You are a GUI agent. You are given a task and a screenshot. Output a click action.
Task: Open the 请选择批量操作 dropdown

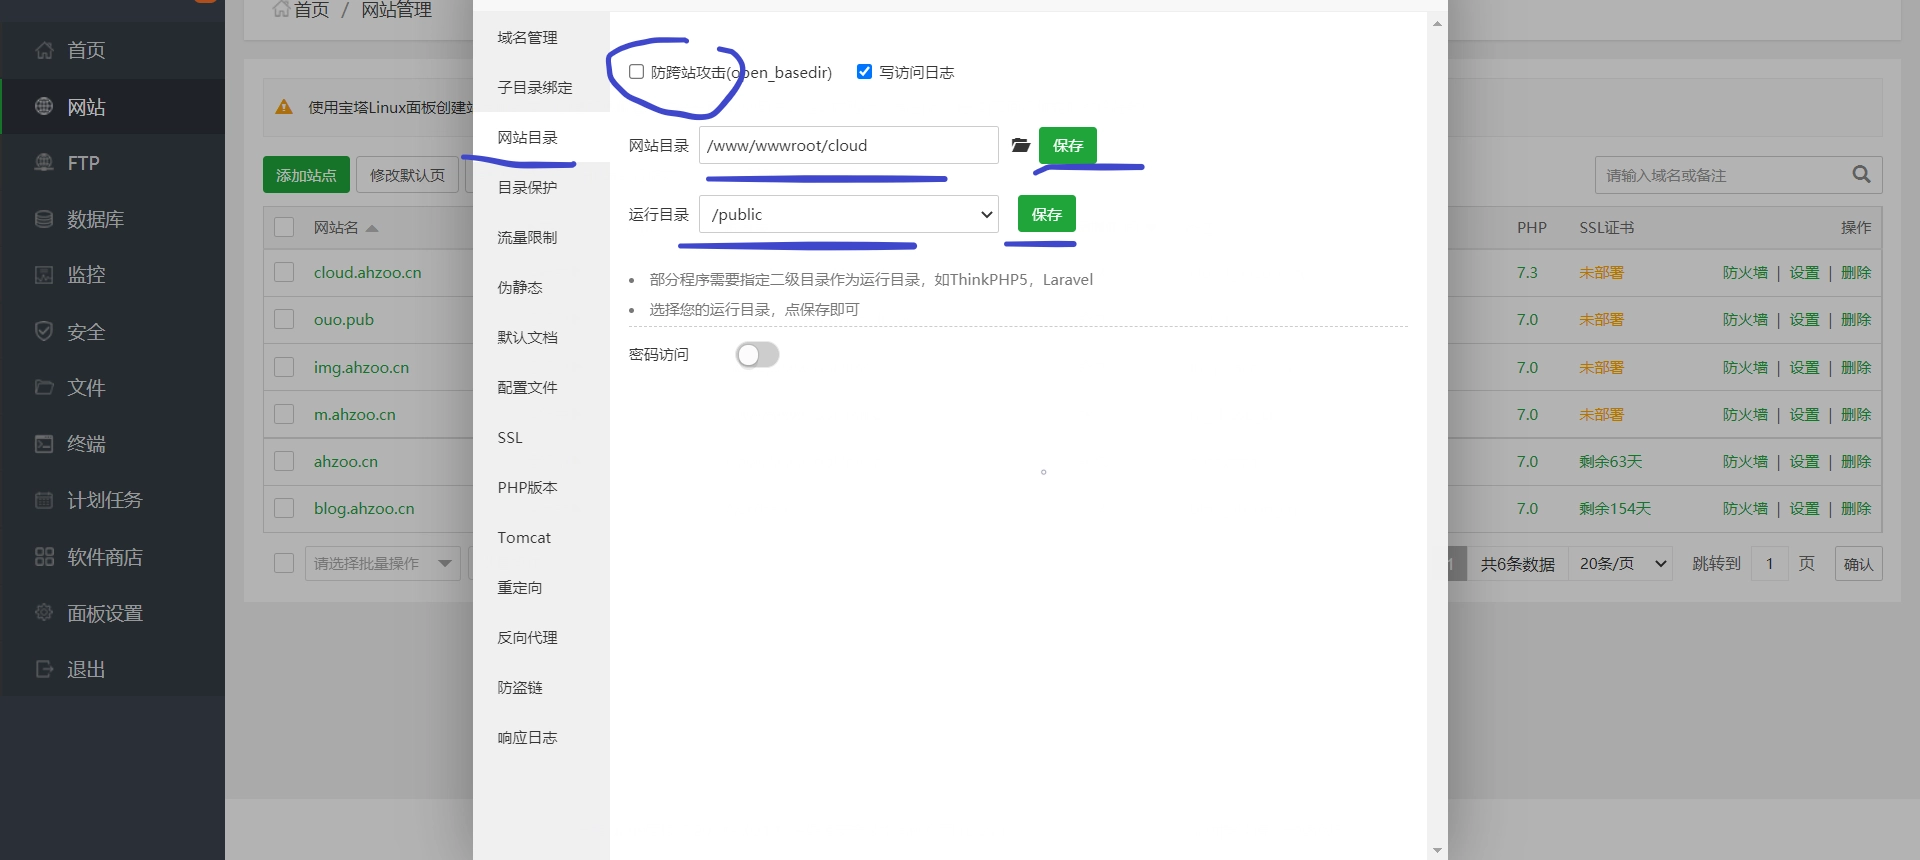point(381,563)
